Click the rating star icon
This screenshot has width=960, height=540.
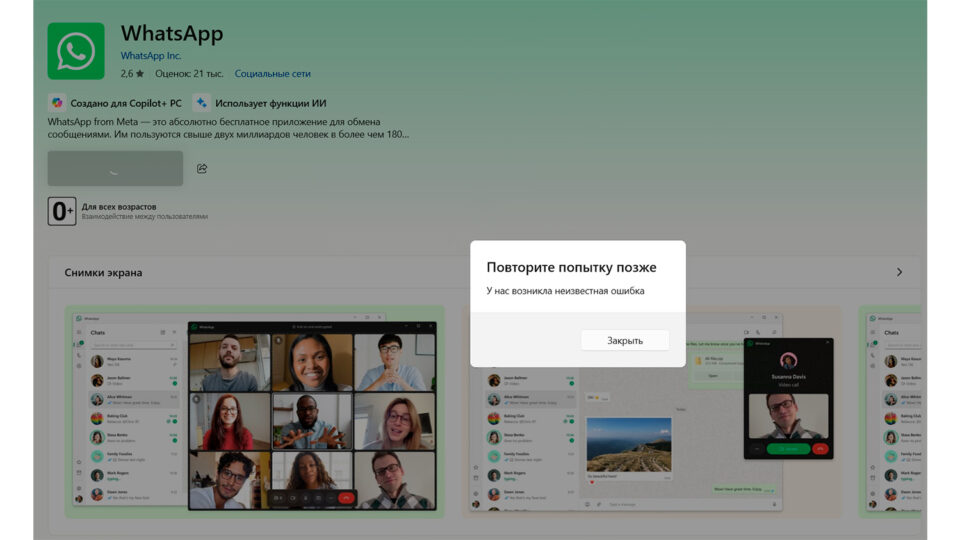[140, 73]
